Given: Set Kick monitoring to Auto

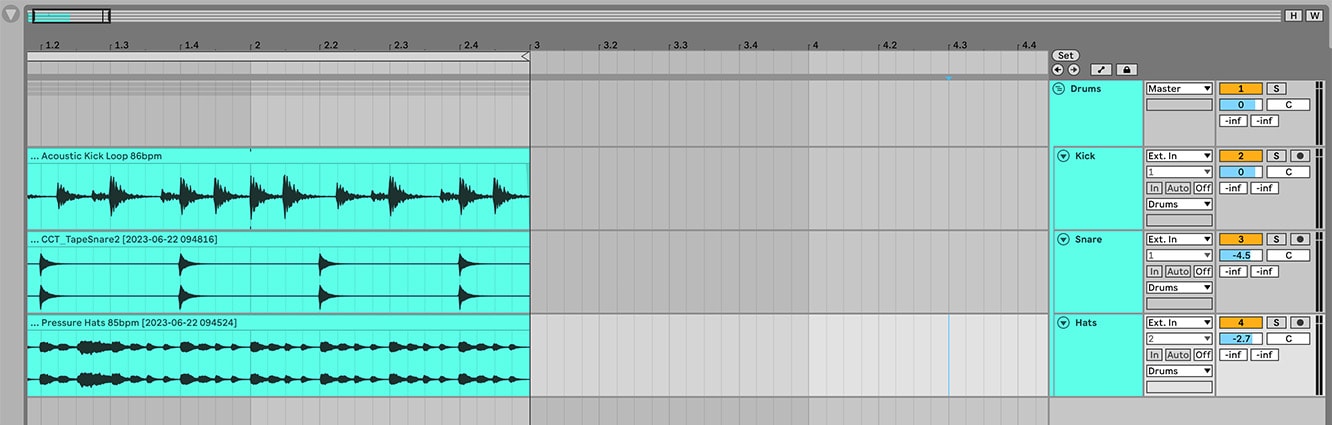Looking at the screenshot, I should (1178, 188).
